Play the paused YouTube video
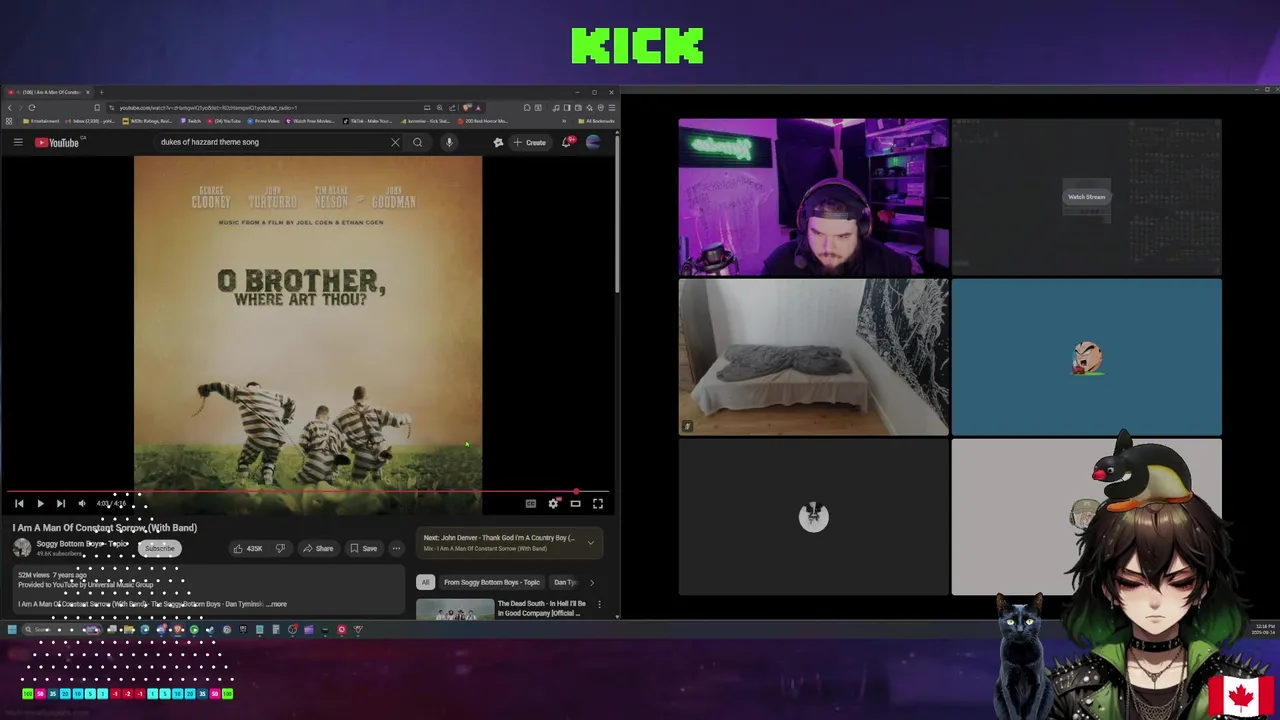1280x720 pixels. pyautogui.click(x=40, y=504)
